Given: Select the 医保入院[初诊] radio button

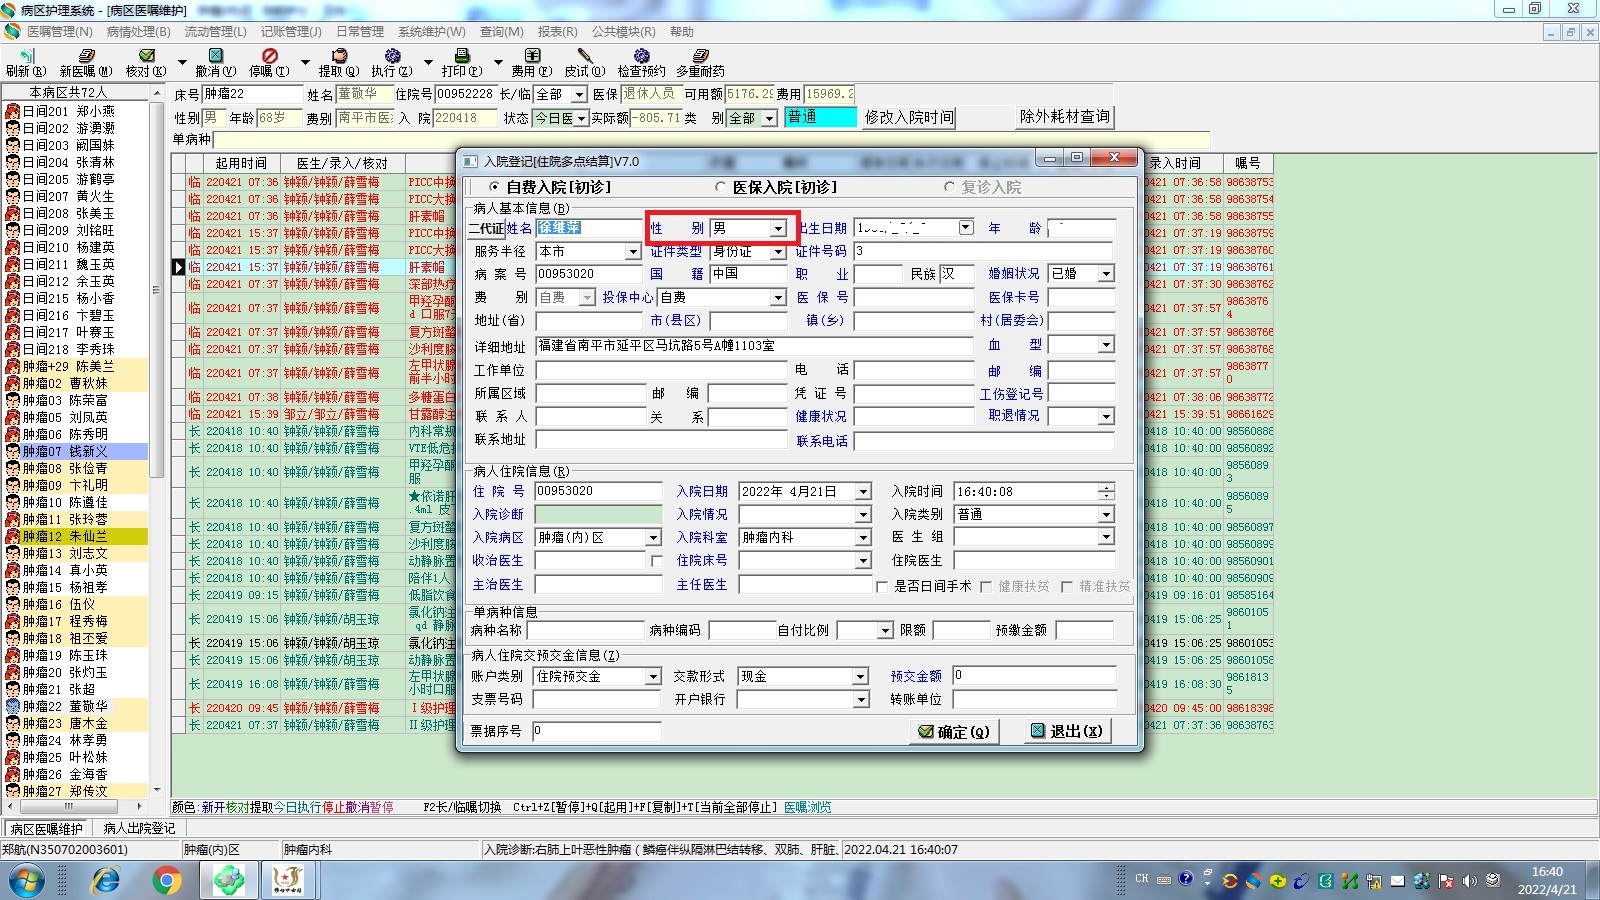Looking at the screenshot, I should 720,187.
